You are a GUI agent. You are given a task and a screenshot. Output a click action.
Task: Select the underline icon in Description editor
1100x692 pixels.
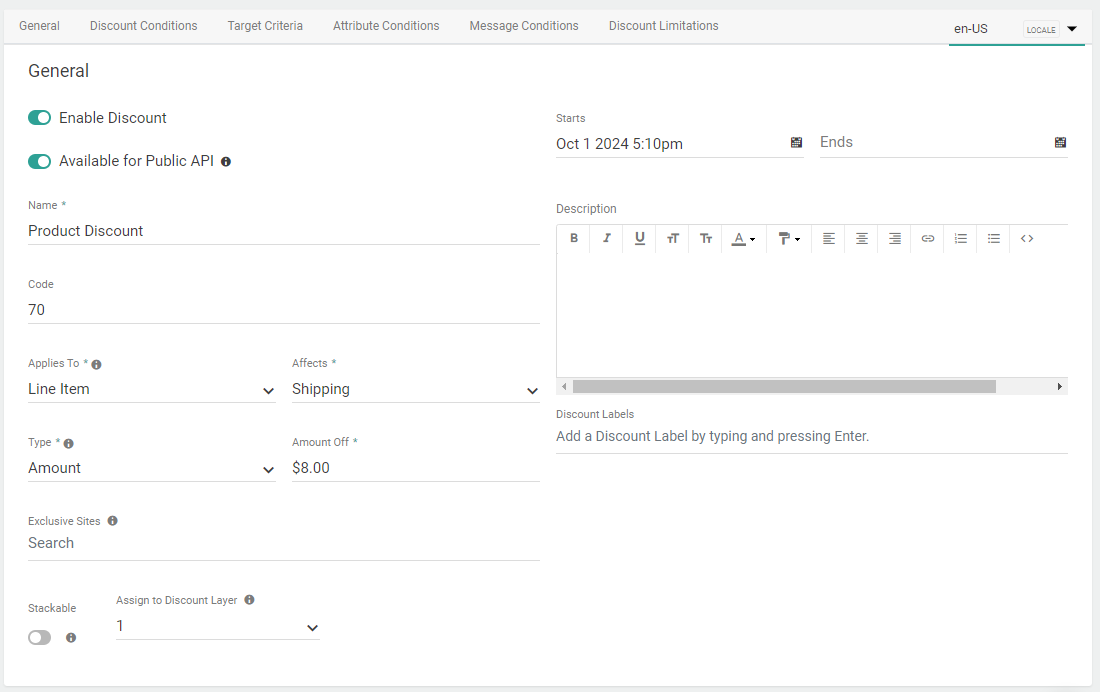tap(640, 238)
